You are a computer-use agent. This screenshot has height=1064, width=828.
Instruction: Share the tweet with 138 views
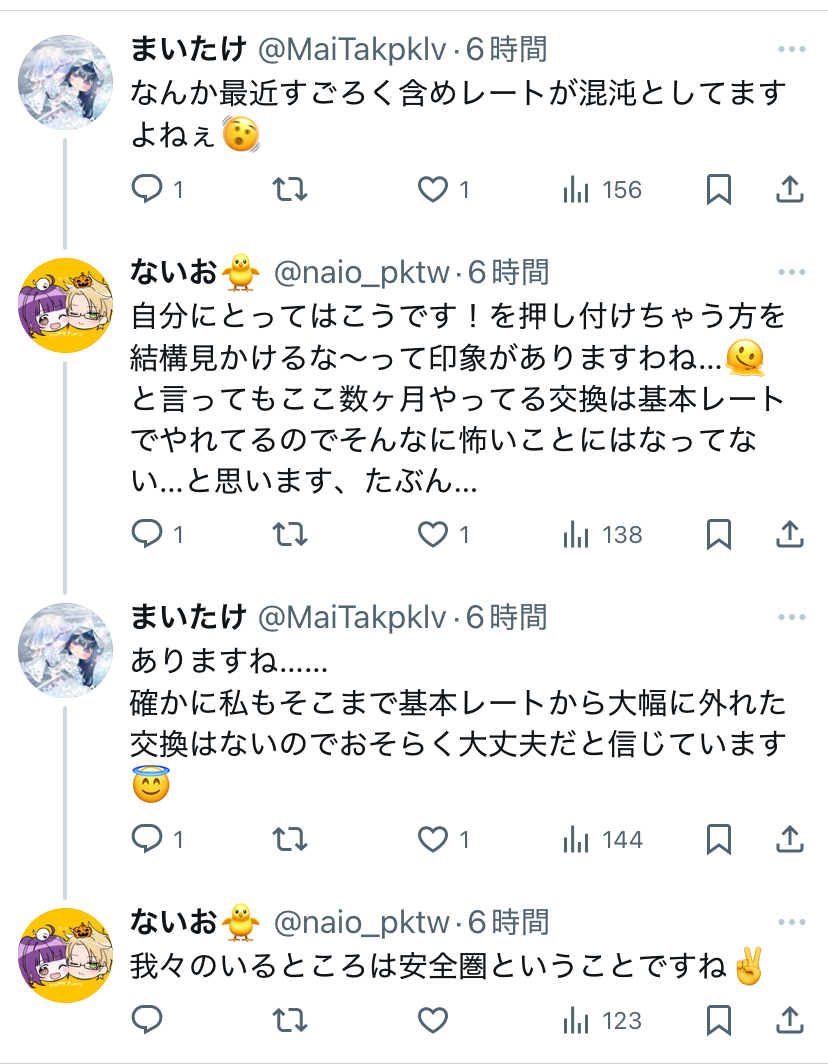pyautogui.click(x=790, y=535)
